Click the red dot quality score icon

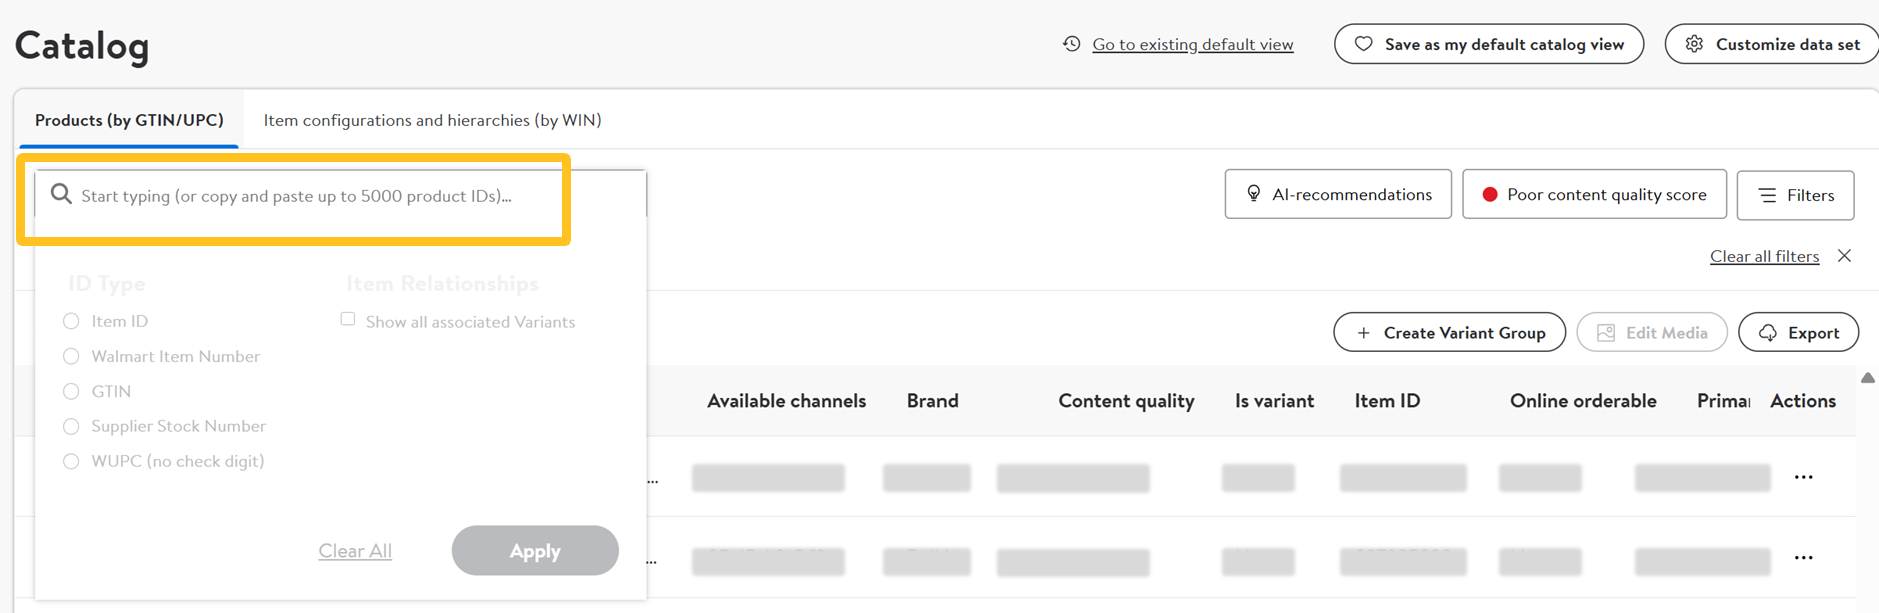[x=1489, y=195]
